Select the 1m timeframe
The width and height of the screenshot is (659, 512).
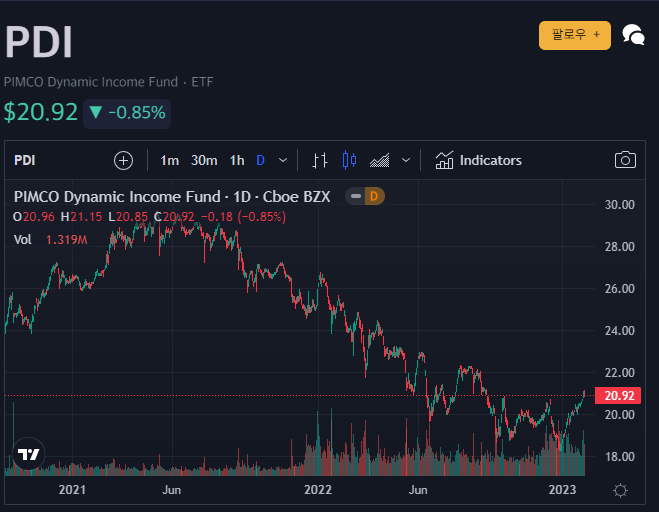[x=169, y=160]
